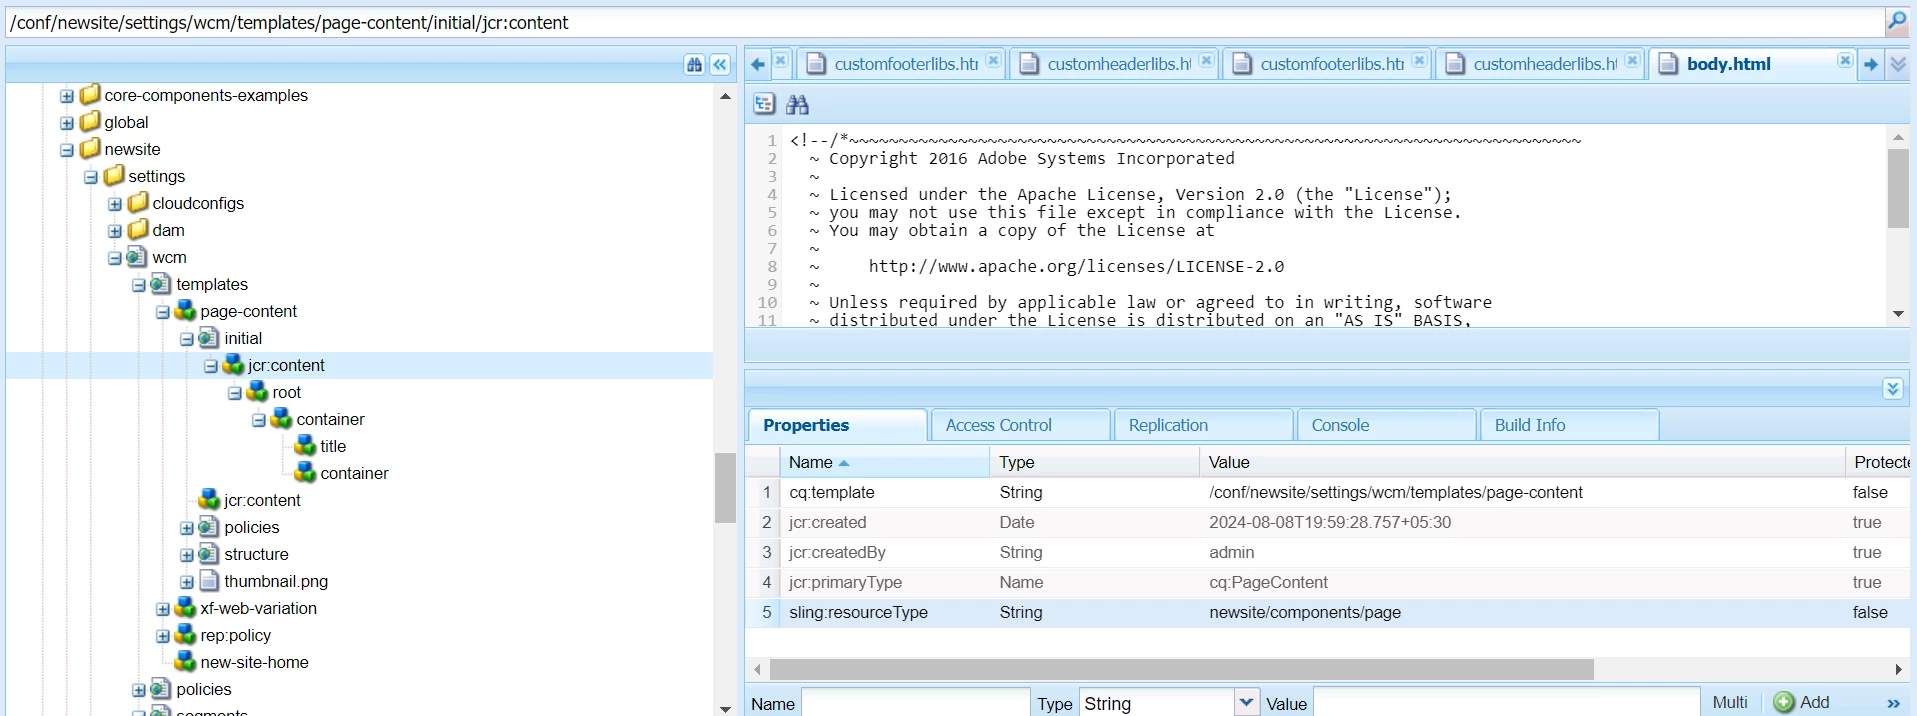This screenshot has width=1917, height=716.
Task: Sort properties by Name column header
Action: 884,462
